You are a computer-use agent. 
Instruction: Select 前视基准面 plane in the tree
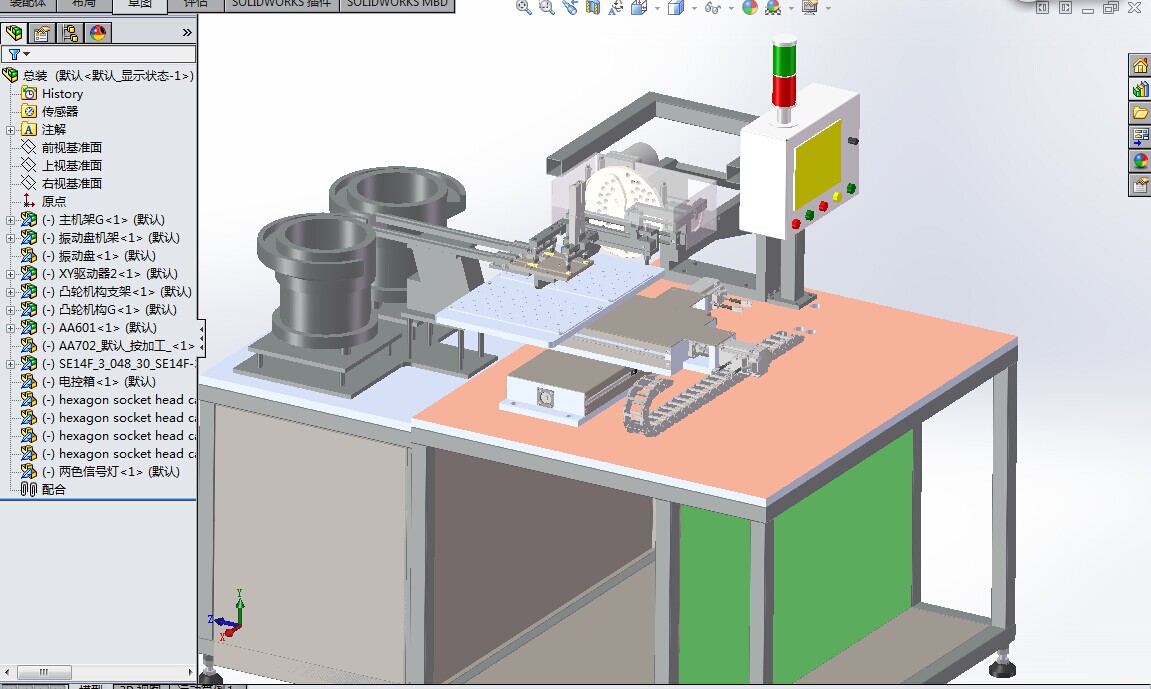click(71, 148)
